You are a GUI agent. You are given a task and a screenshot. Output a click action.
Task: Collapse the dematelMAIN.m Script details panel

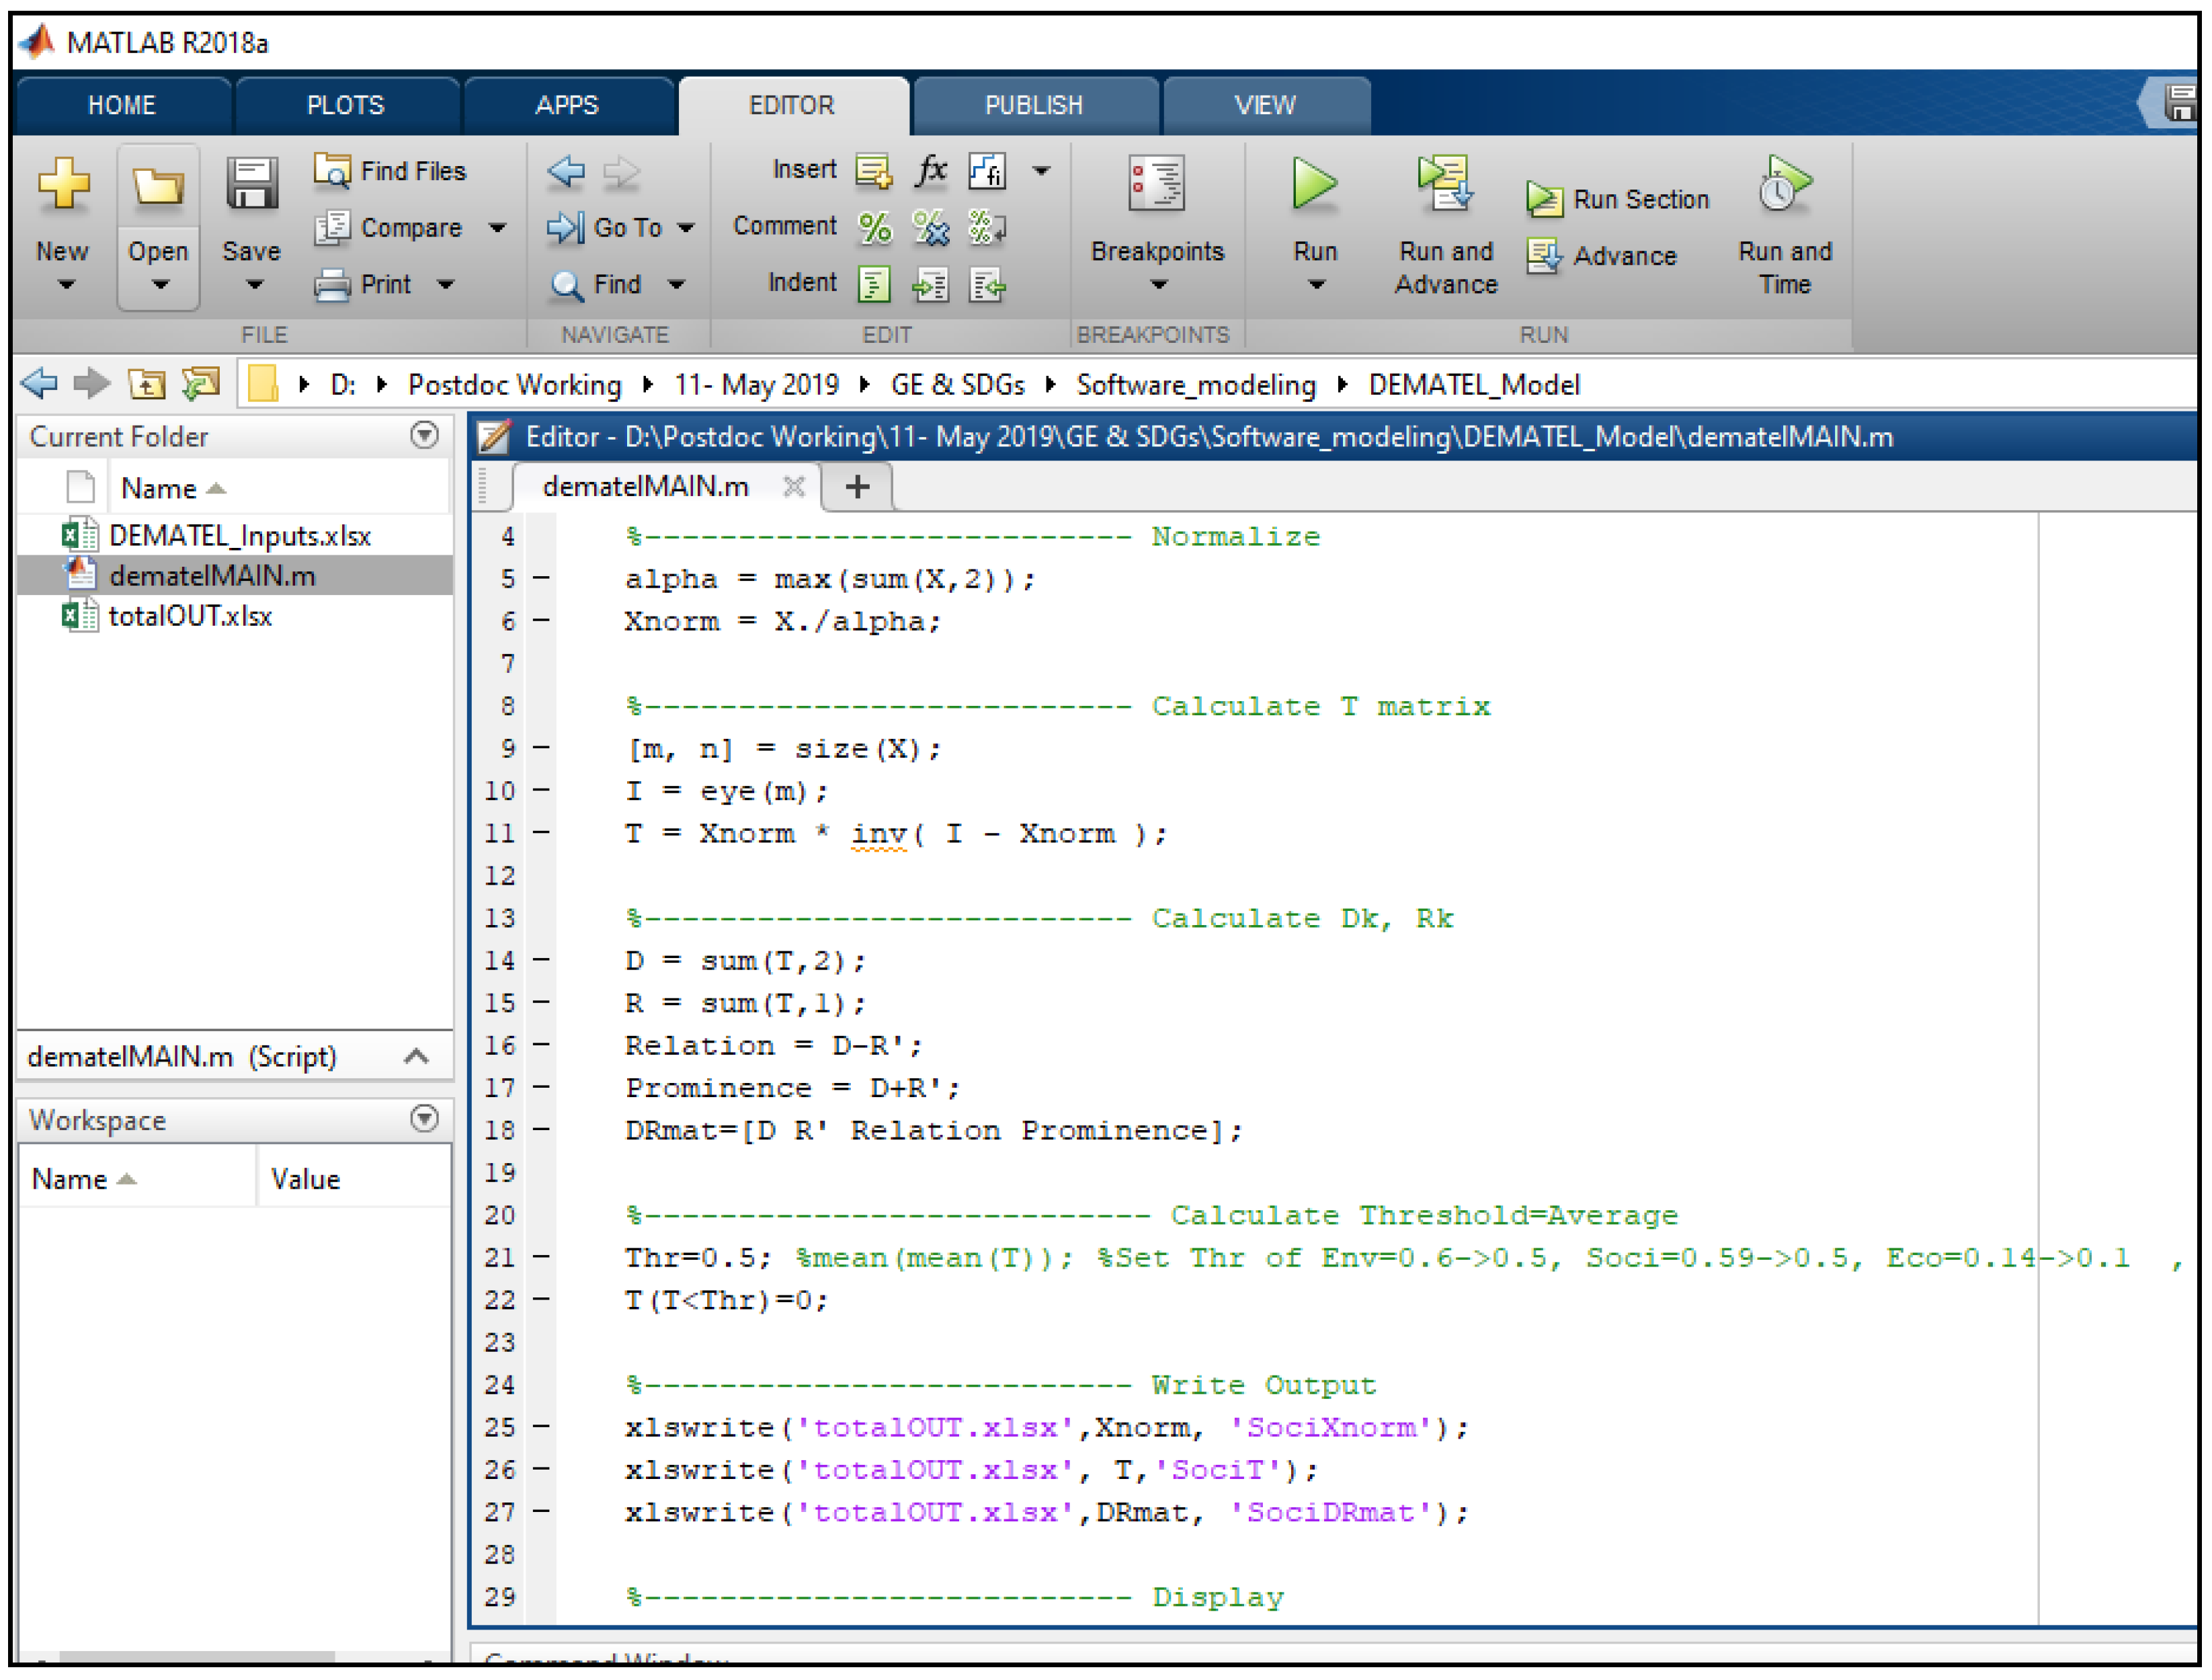click(x=417, y=1057)
